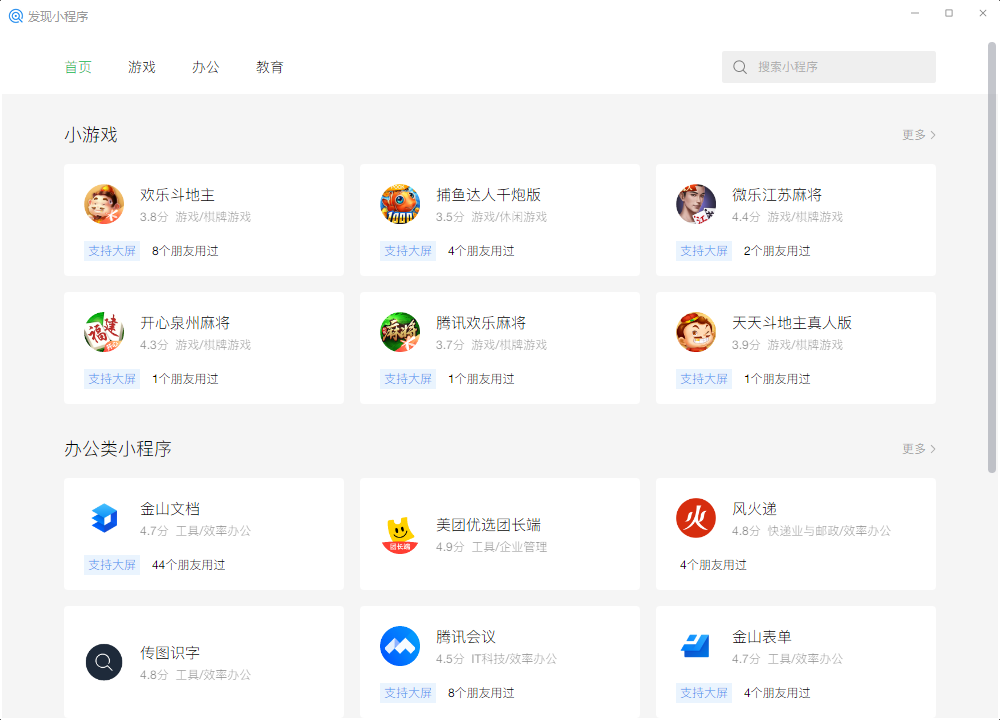Click the 办公类小程序 section heading
The width and height of the screenshot is (1000, 720).
[x=118, y=449]
